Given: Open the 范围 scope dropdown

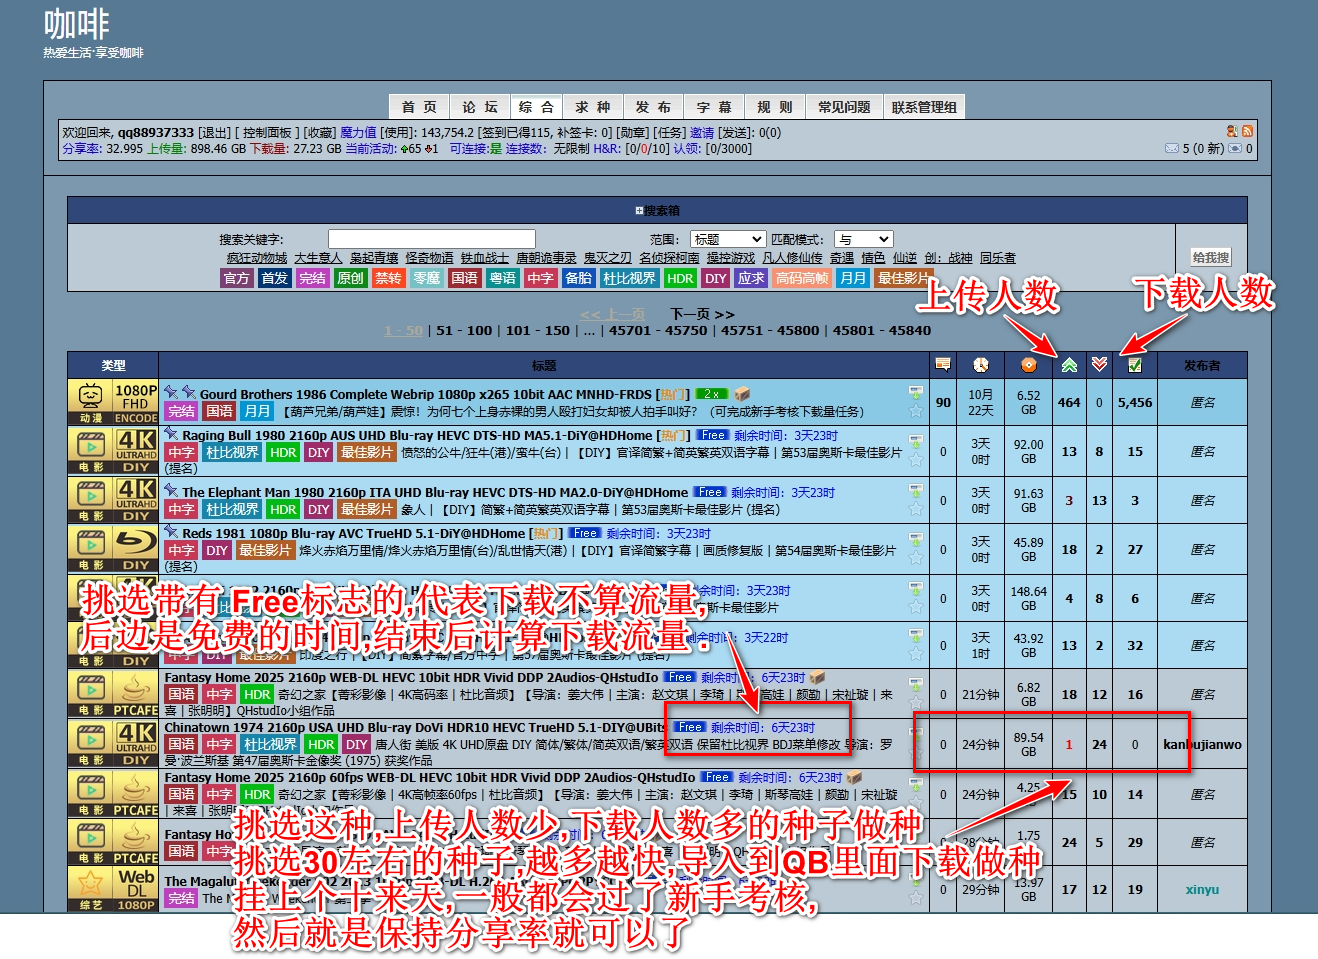Looking at the screenshot, I should pos(728,239).
